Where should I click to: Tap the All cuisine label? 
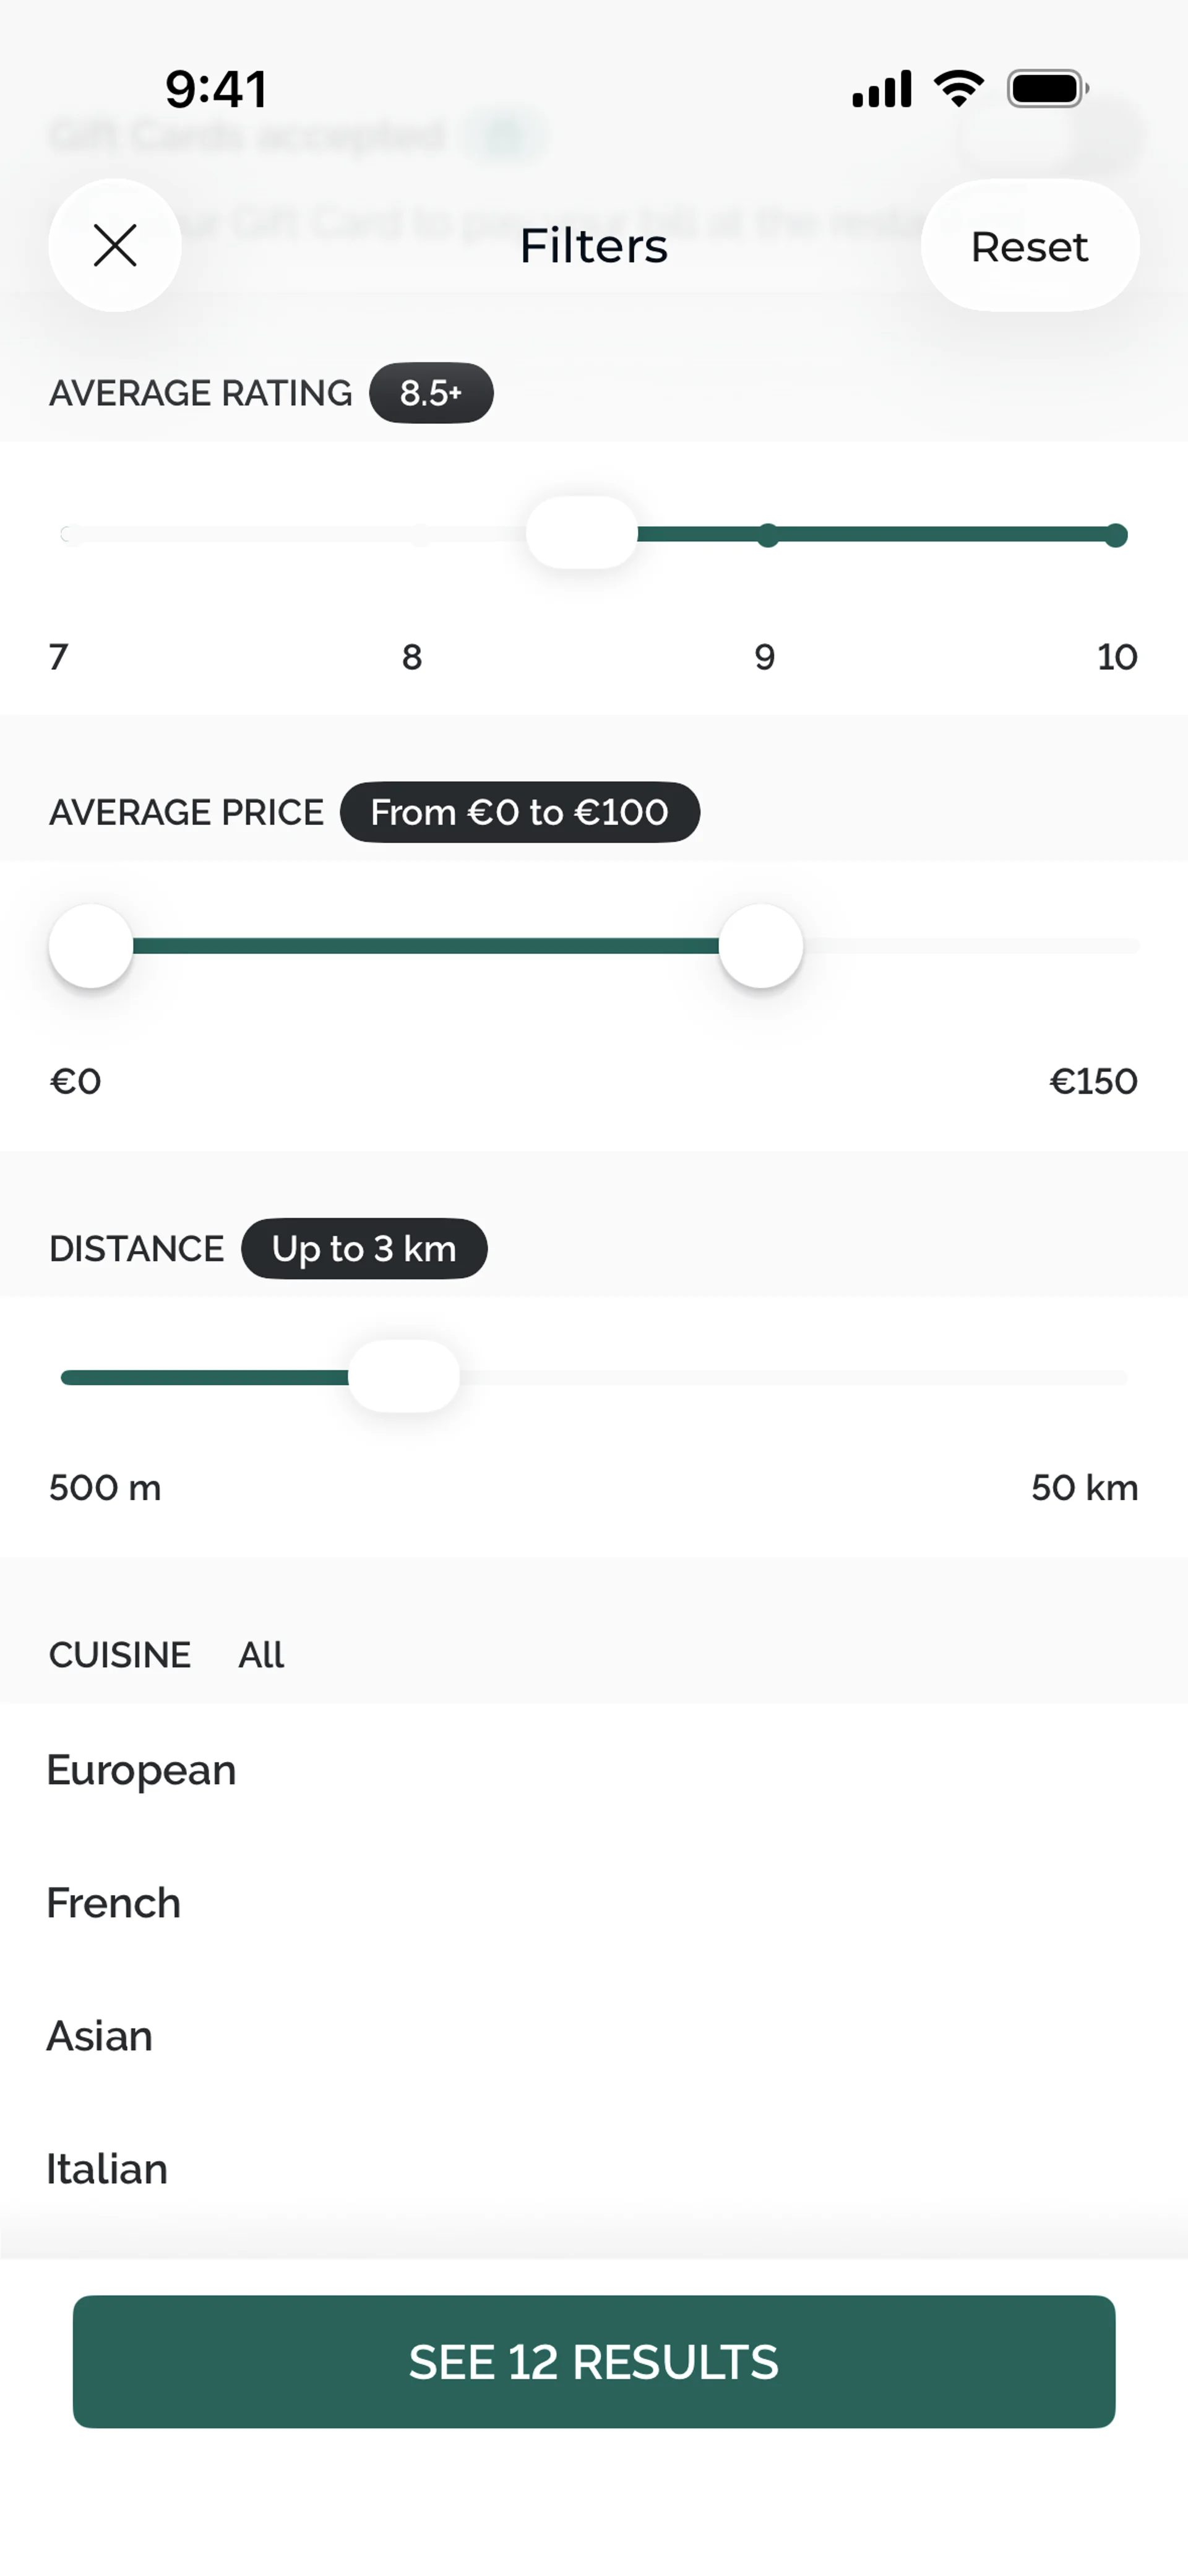click(x=261, y=1655)
